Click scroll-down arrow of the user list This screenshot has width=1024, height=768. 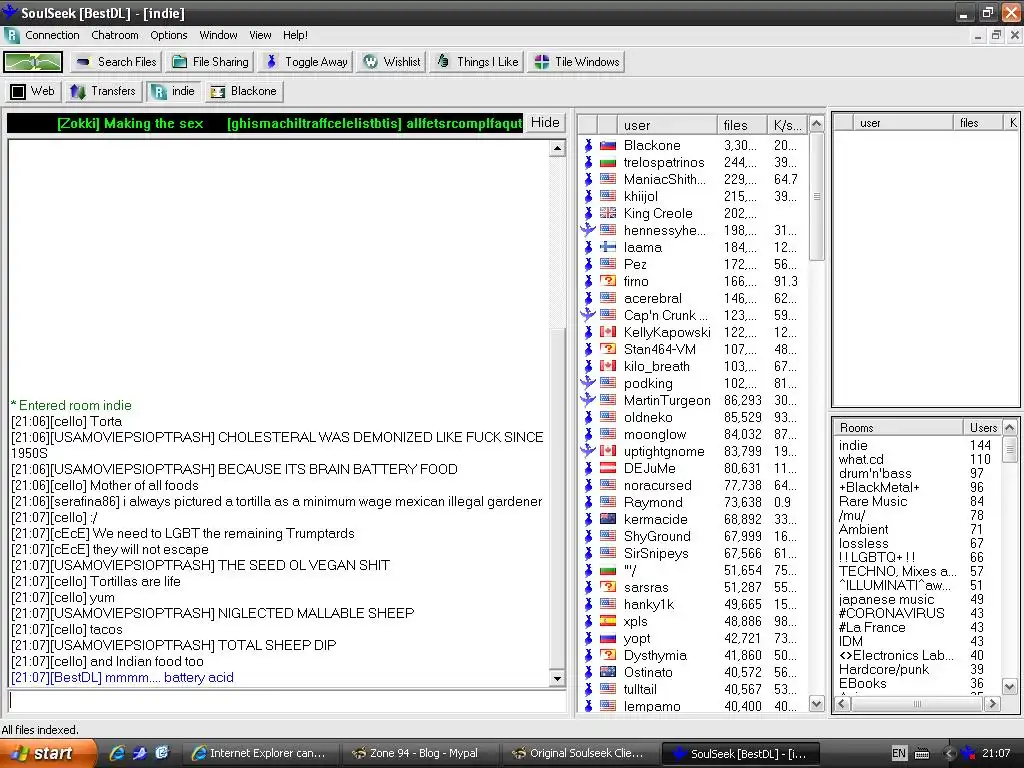point(816,703)
